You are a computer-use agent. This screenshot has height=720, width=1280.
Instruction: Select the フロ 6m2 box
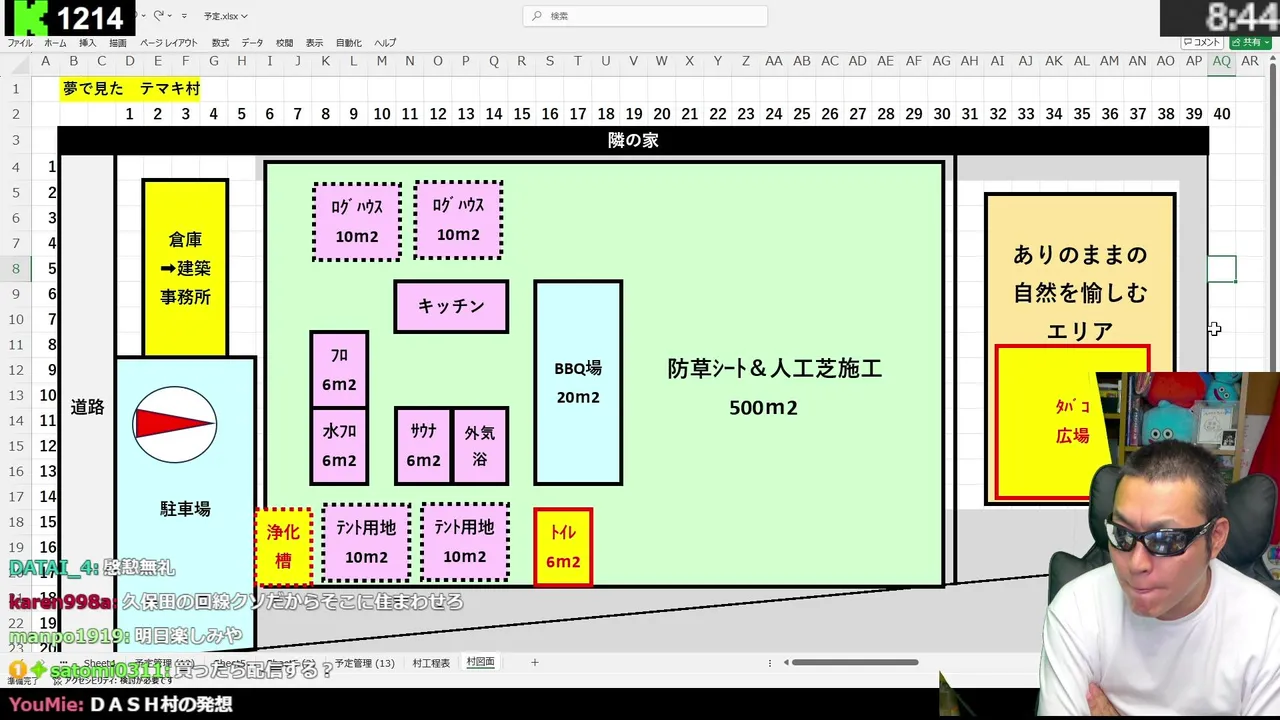[x=339, y=369]
